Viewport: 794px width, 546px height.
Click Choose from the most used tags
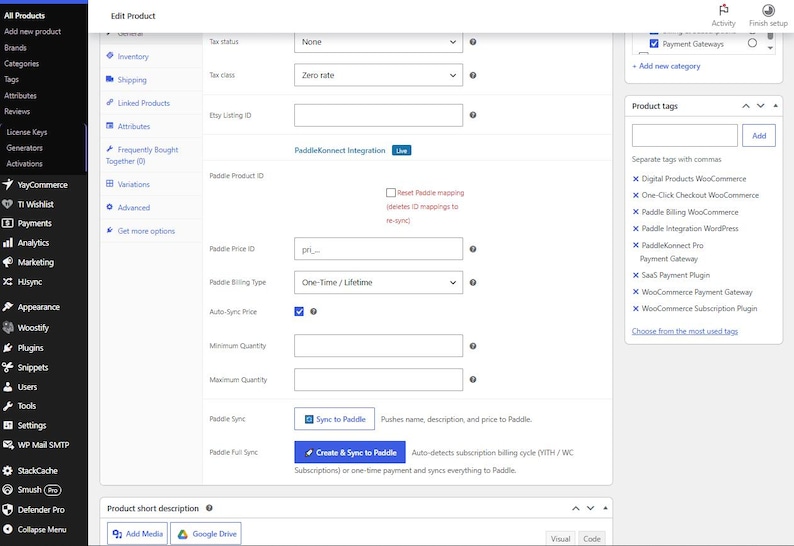685,331
